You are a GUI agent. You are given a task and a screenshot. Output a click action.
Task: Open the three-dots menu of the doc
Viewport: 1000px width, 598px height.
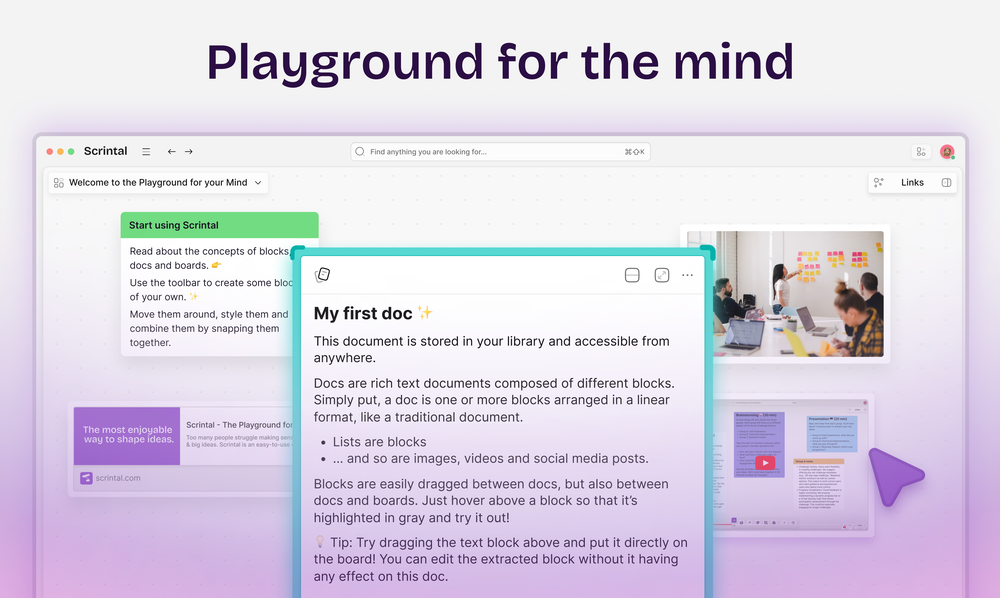pos(688,275)
